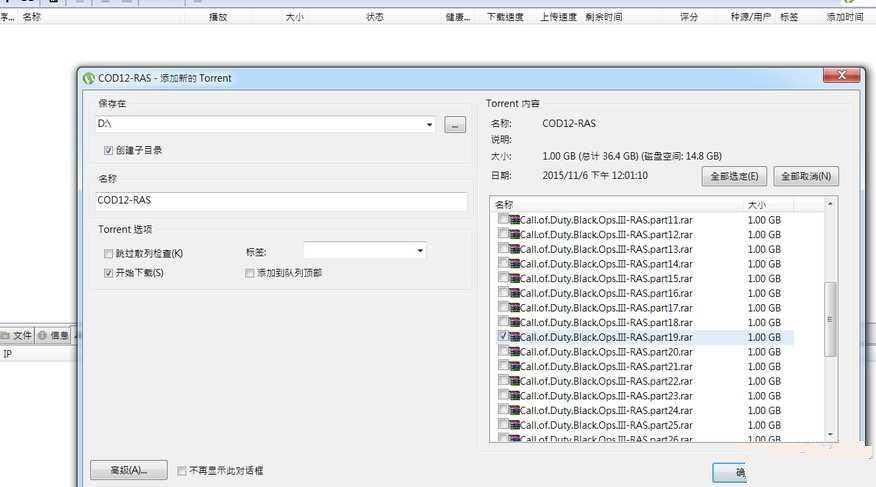Sort by 下载速度 column in main window
Image resolution: width=876 pixels, height=487 pixels.
tap(505, 17)
